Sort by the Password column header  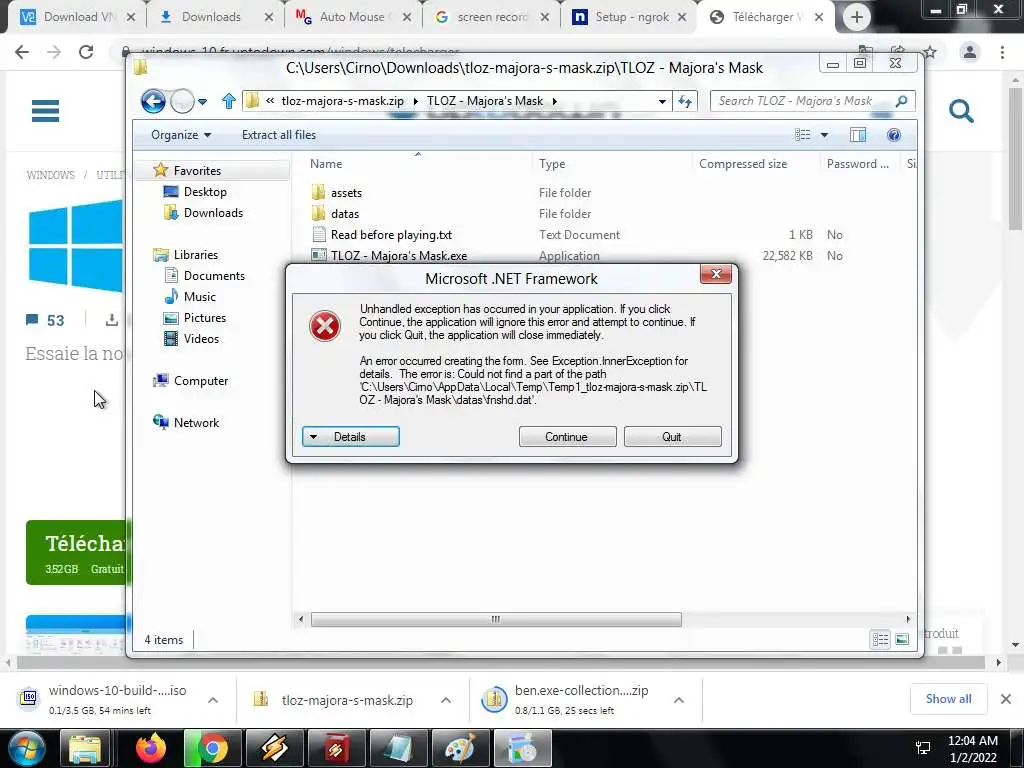pos(859,164)
